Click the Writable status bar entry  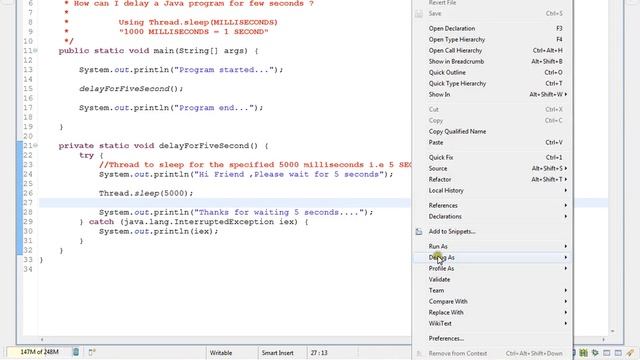[221, 353]
